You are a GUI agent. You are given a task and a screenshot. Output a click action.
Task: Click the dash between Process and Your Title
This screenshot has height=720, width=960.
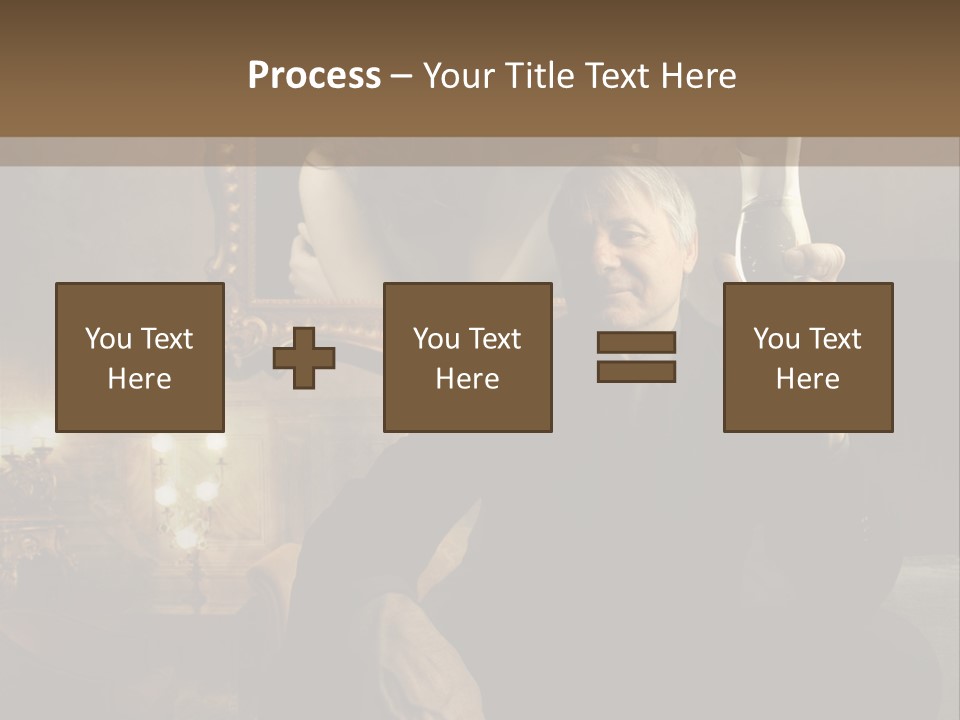click(x=401, y=76)
